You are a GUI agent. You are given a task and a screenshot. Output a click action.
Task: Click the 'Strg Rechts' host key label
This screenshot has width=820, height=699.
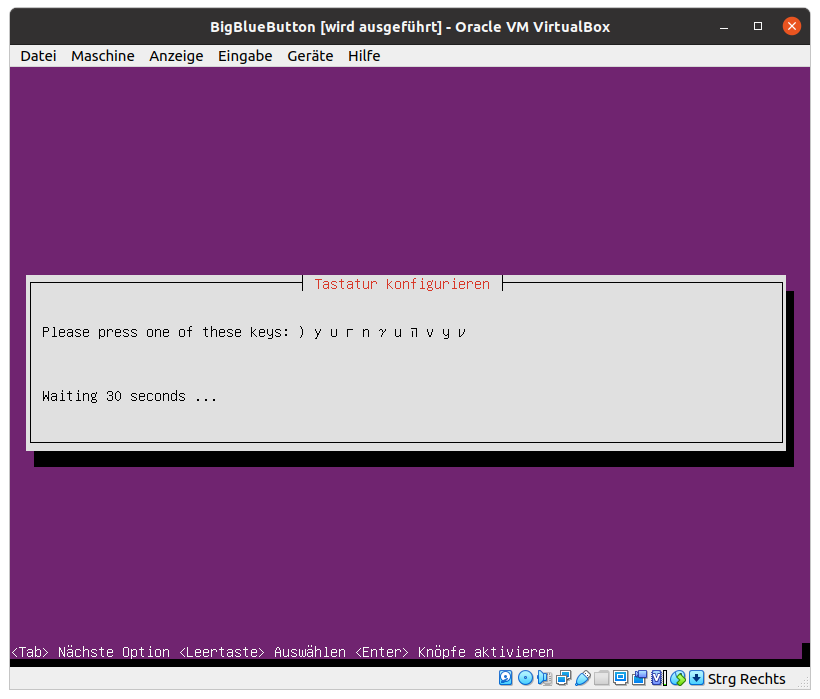coord(746,679)
